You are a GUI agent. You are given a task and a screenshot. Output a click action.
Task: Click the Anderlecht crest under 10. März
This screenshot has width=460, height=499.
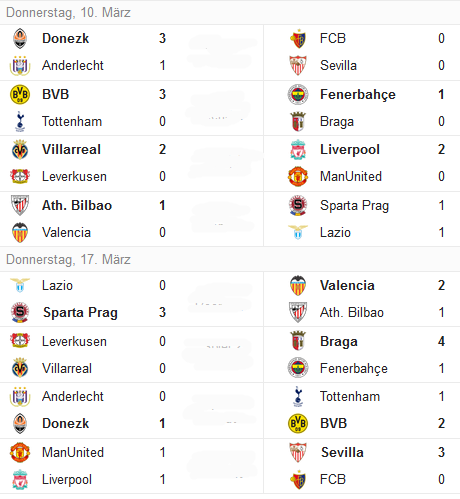[20, 65]
